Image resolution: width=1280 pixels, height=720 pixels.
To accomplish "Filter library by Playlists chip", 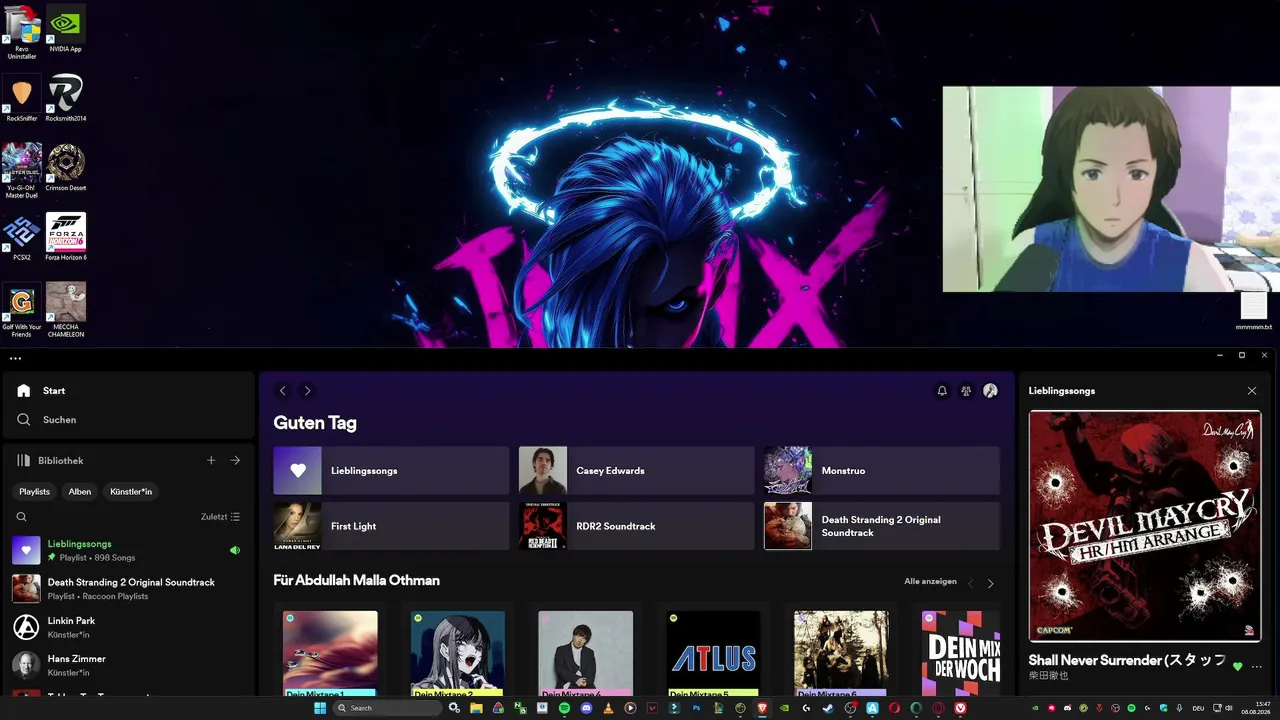I will (x=35, y=492).
